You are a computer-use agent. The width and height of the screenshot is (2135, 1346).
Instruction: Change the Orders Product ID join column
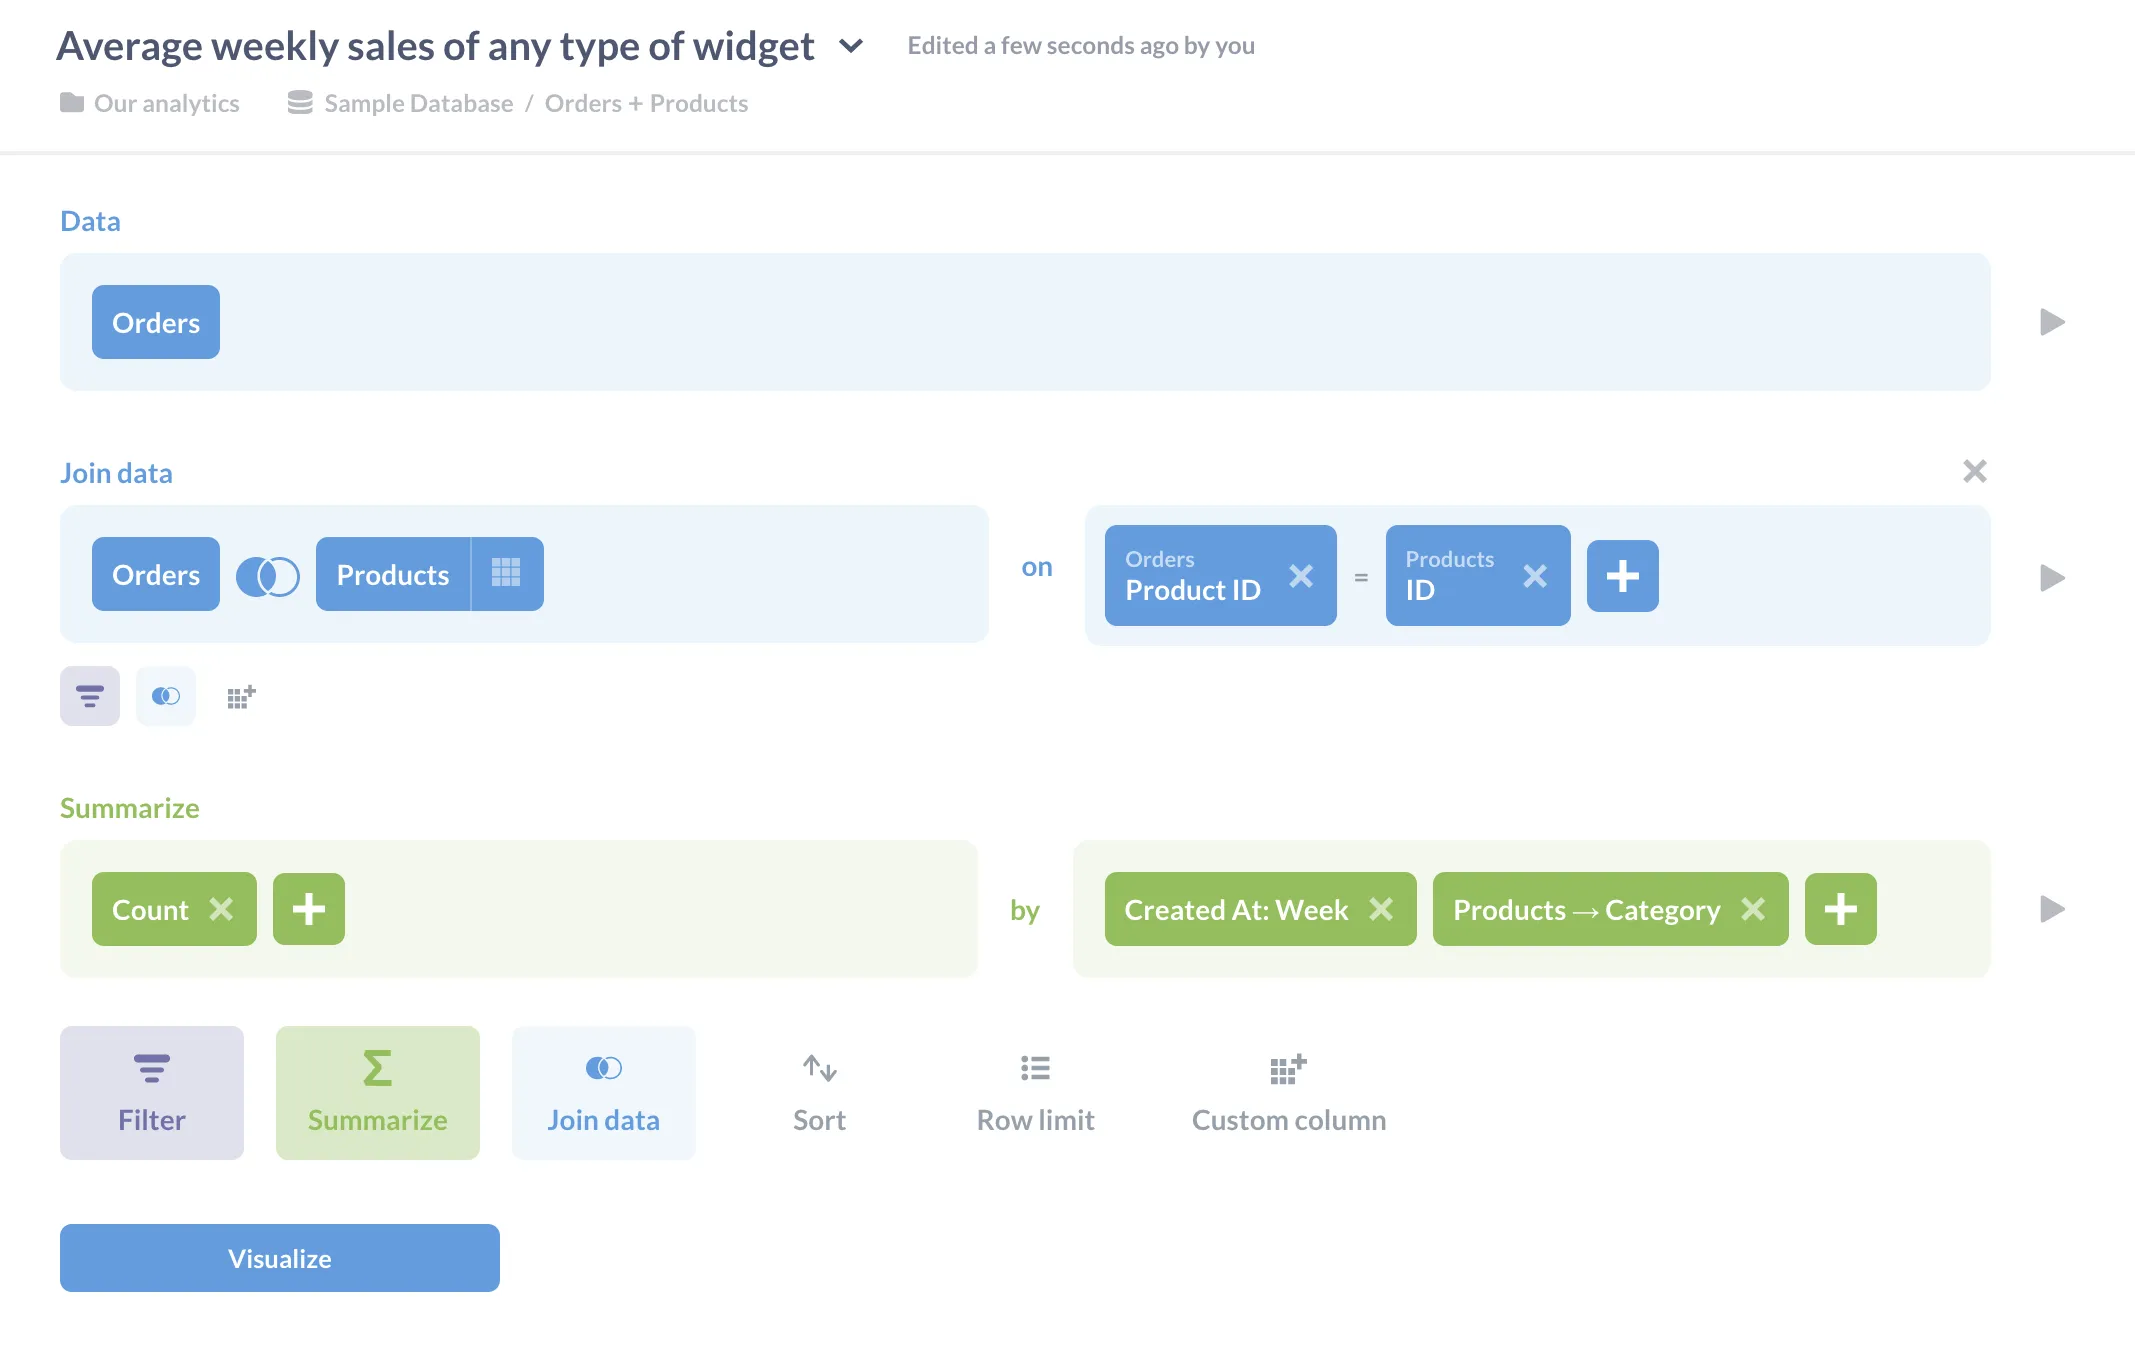tap(1193, 576)
